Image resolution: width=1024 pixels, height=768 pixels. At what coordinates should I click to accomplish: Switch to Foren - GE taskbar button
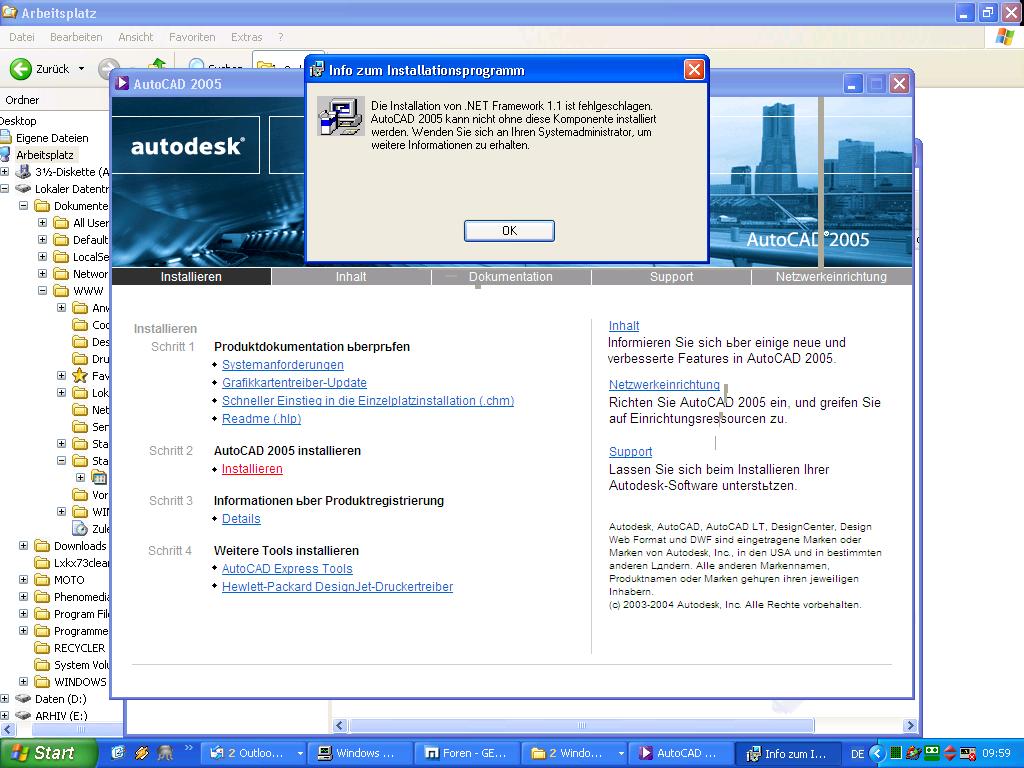tap(467, 753)
